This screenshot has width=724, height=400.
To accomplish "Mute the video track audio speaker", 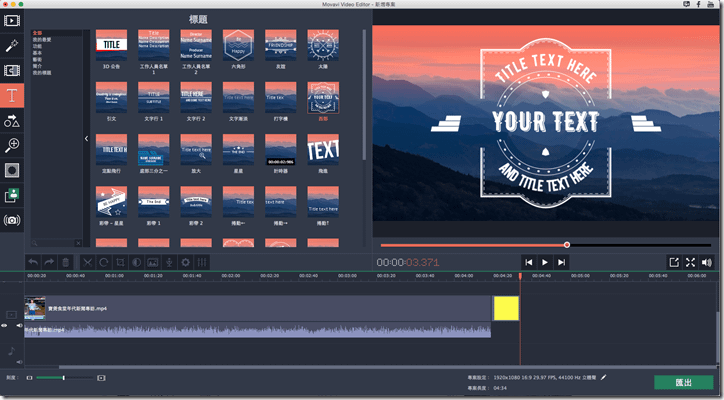I will click(x=19, y=326).
